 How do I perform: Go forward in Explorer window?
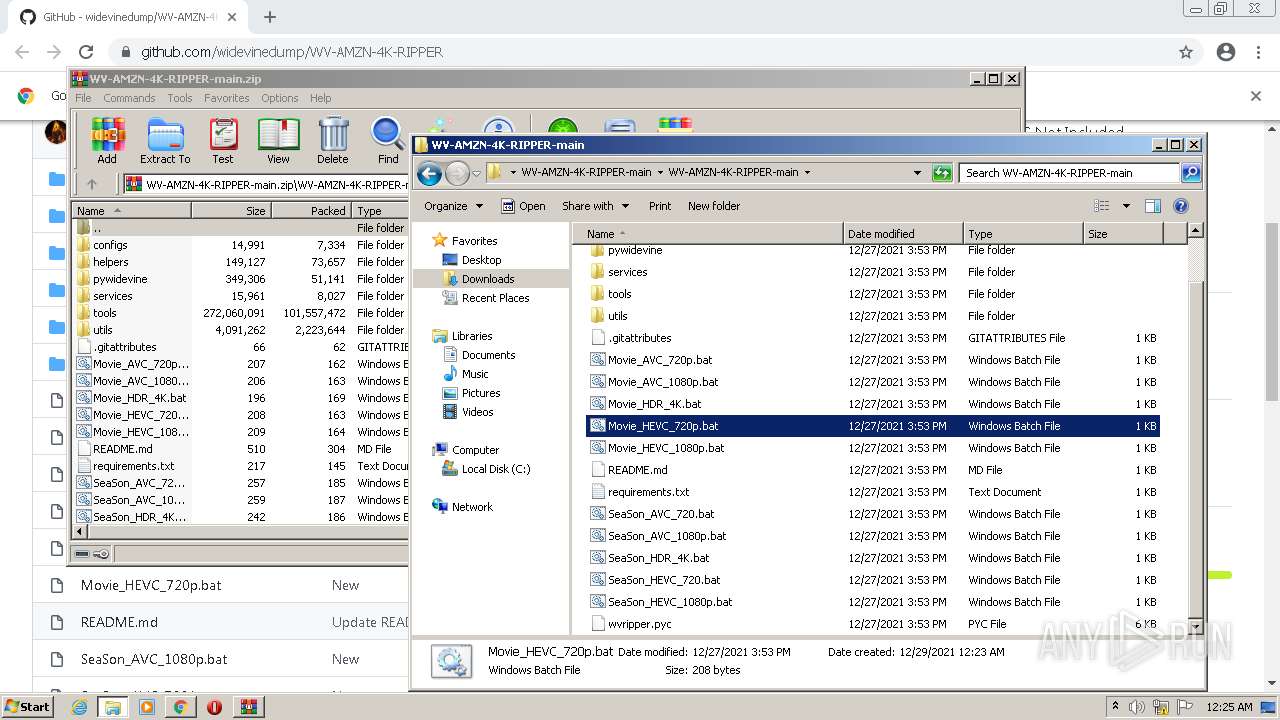tap(457, 173)
